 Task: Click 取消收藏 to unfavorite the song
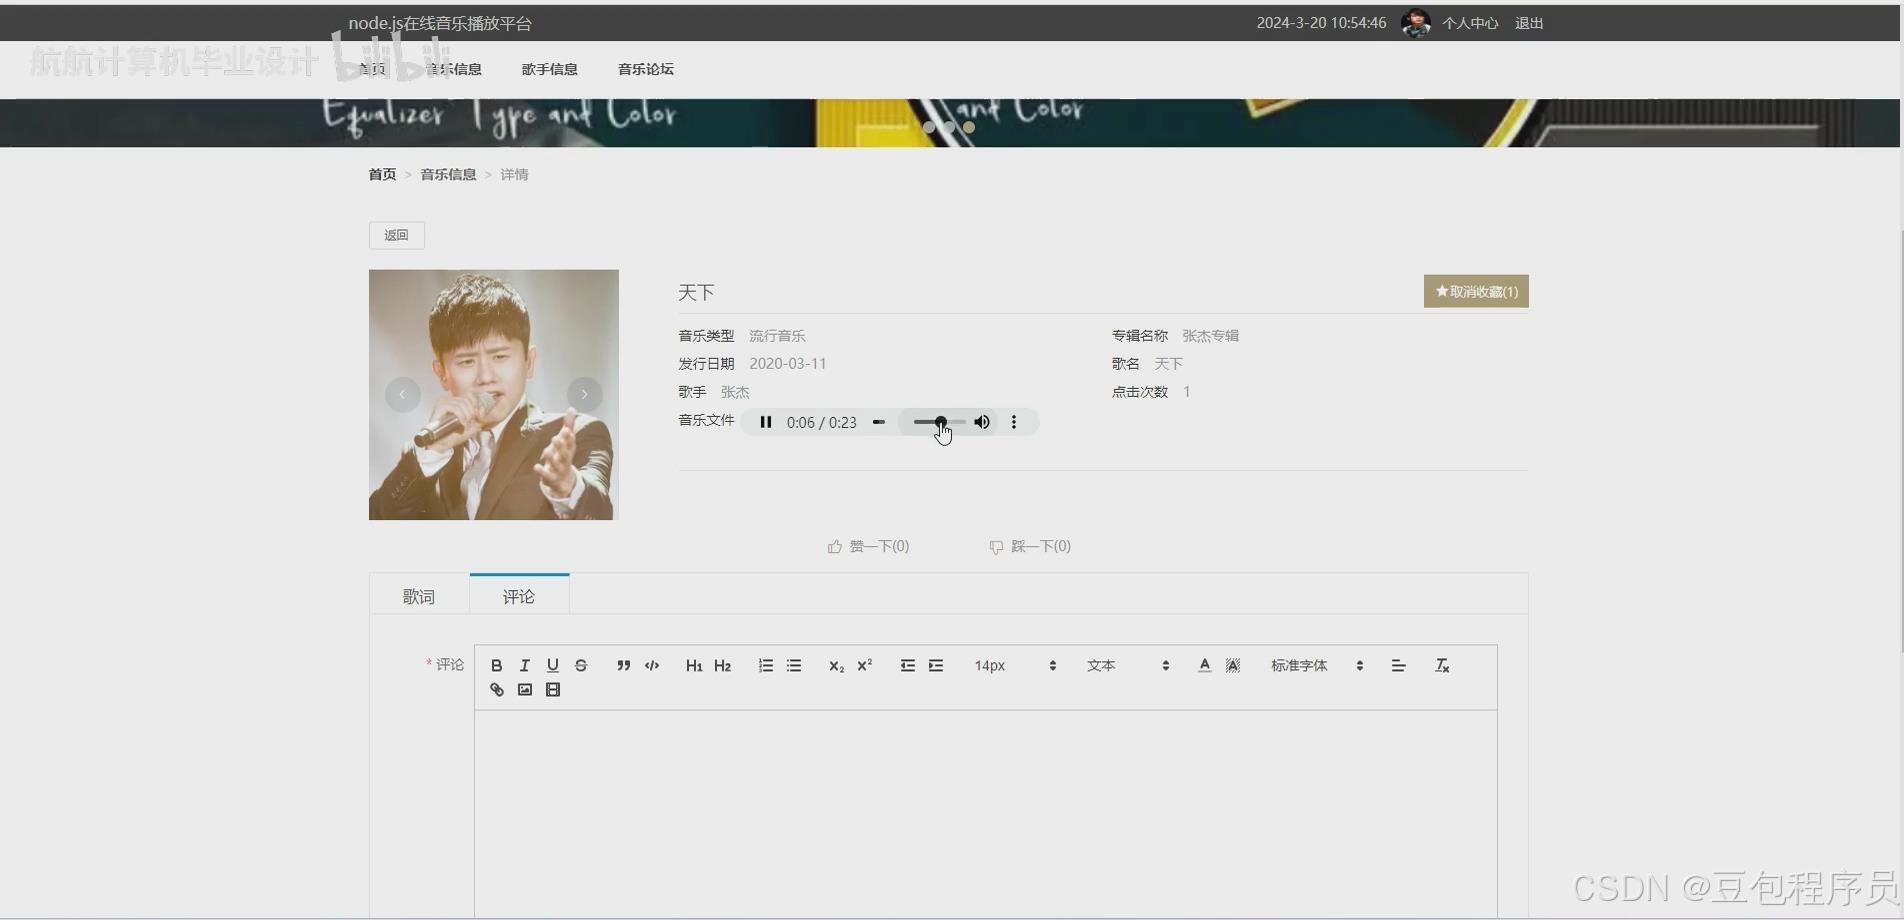pos(1476,291)
